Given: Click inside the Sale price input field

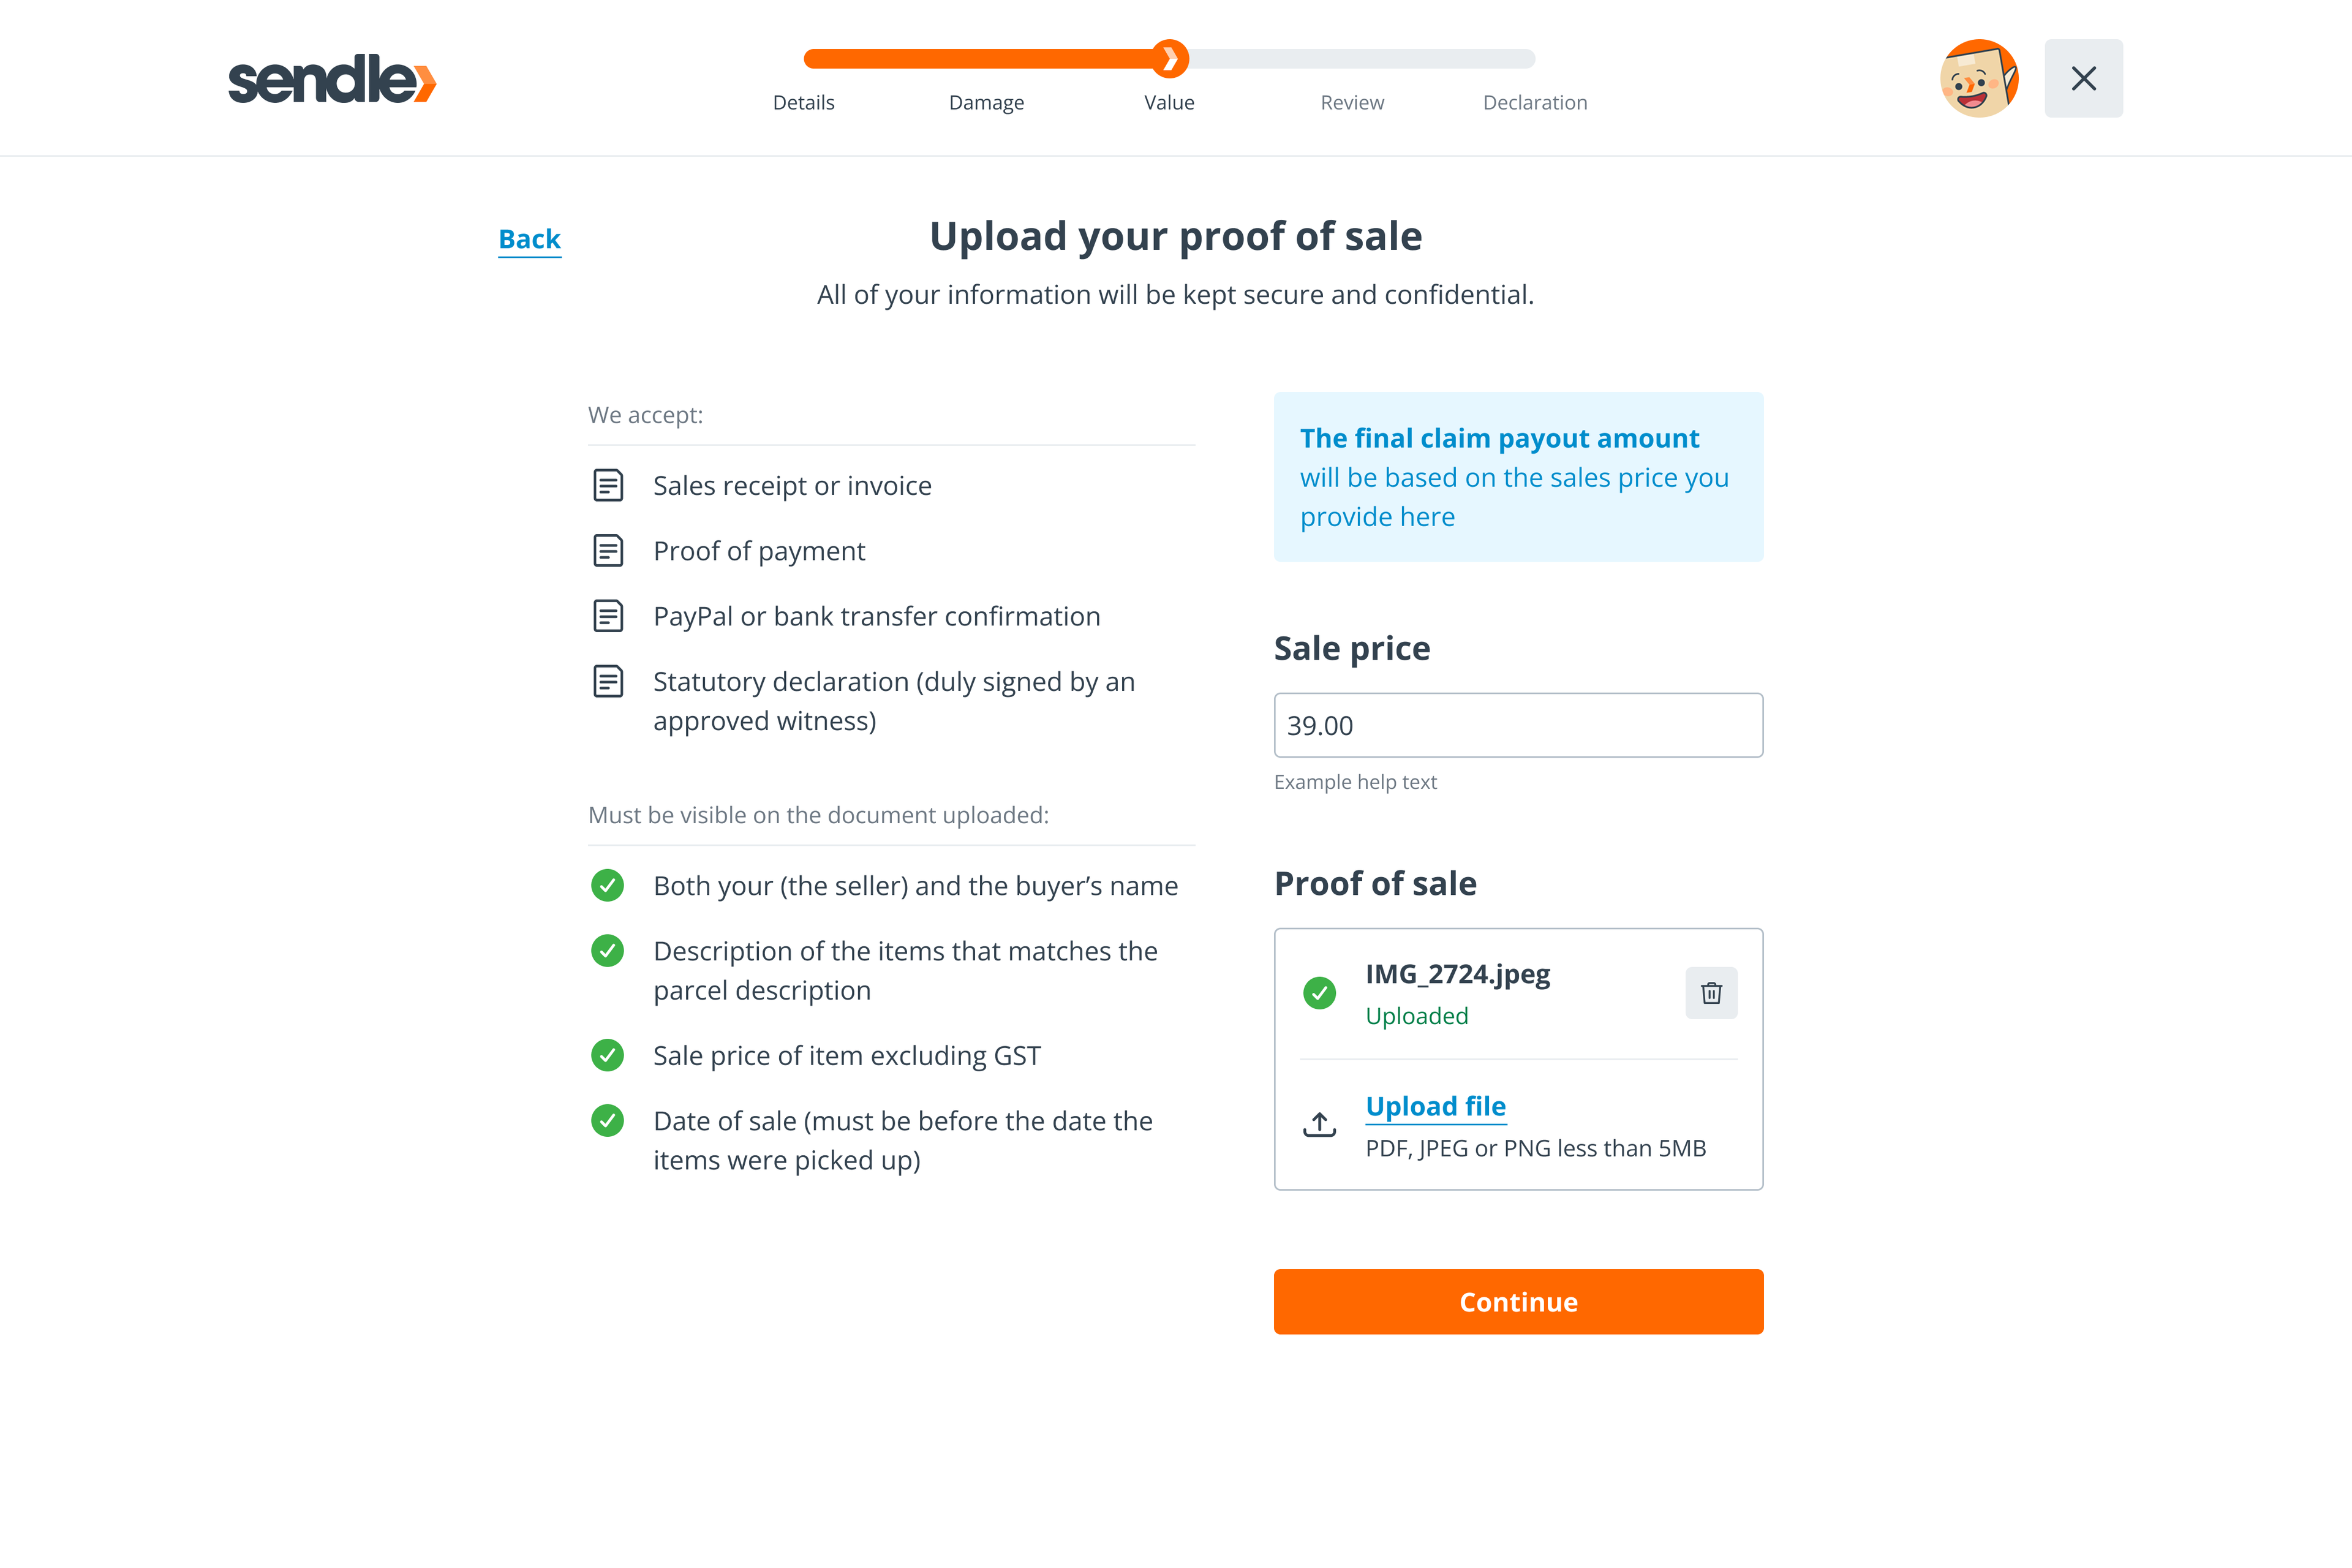Looking at the screenshot, I should click(1517, 725).
